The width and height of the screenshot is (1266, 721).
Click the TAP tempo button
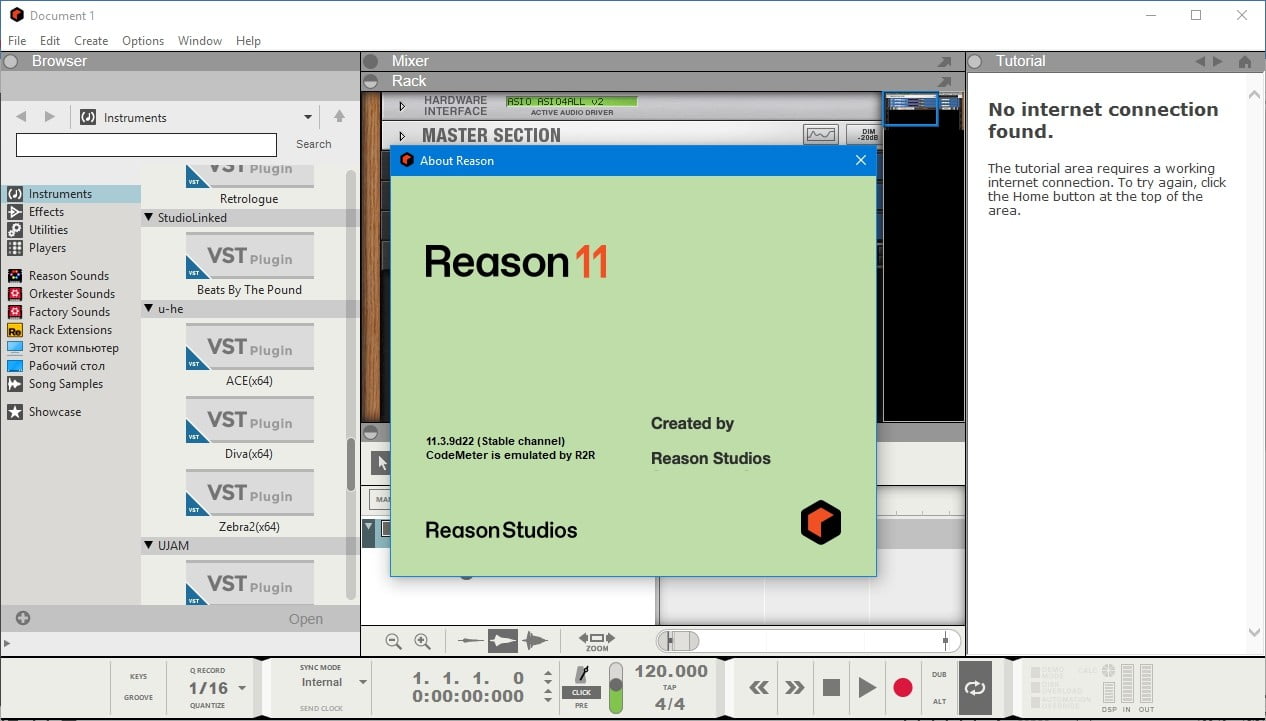[670, 689]
